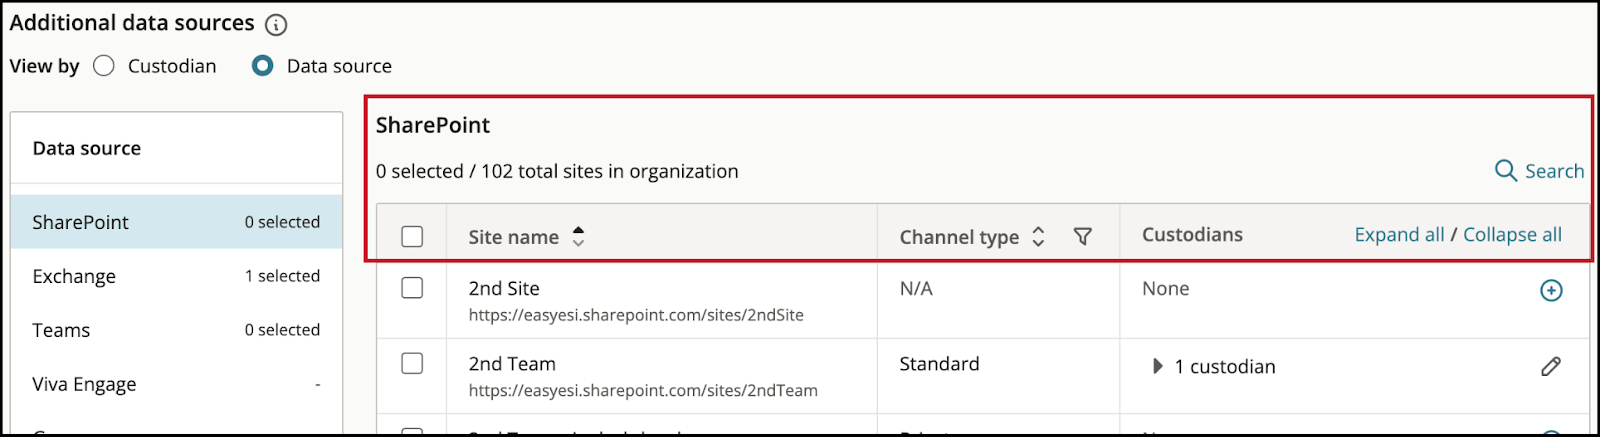The image size is (1600, 437).
Task: Edit custodians for 2nd Team pencil icon
Action: pos(1551,366)
